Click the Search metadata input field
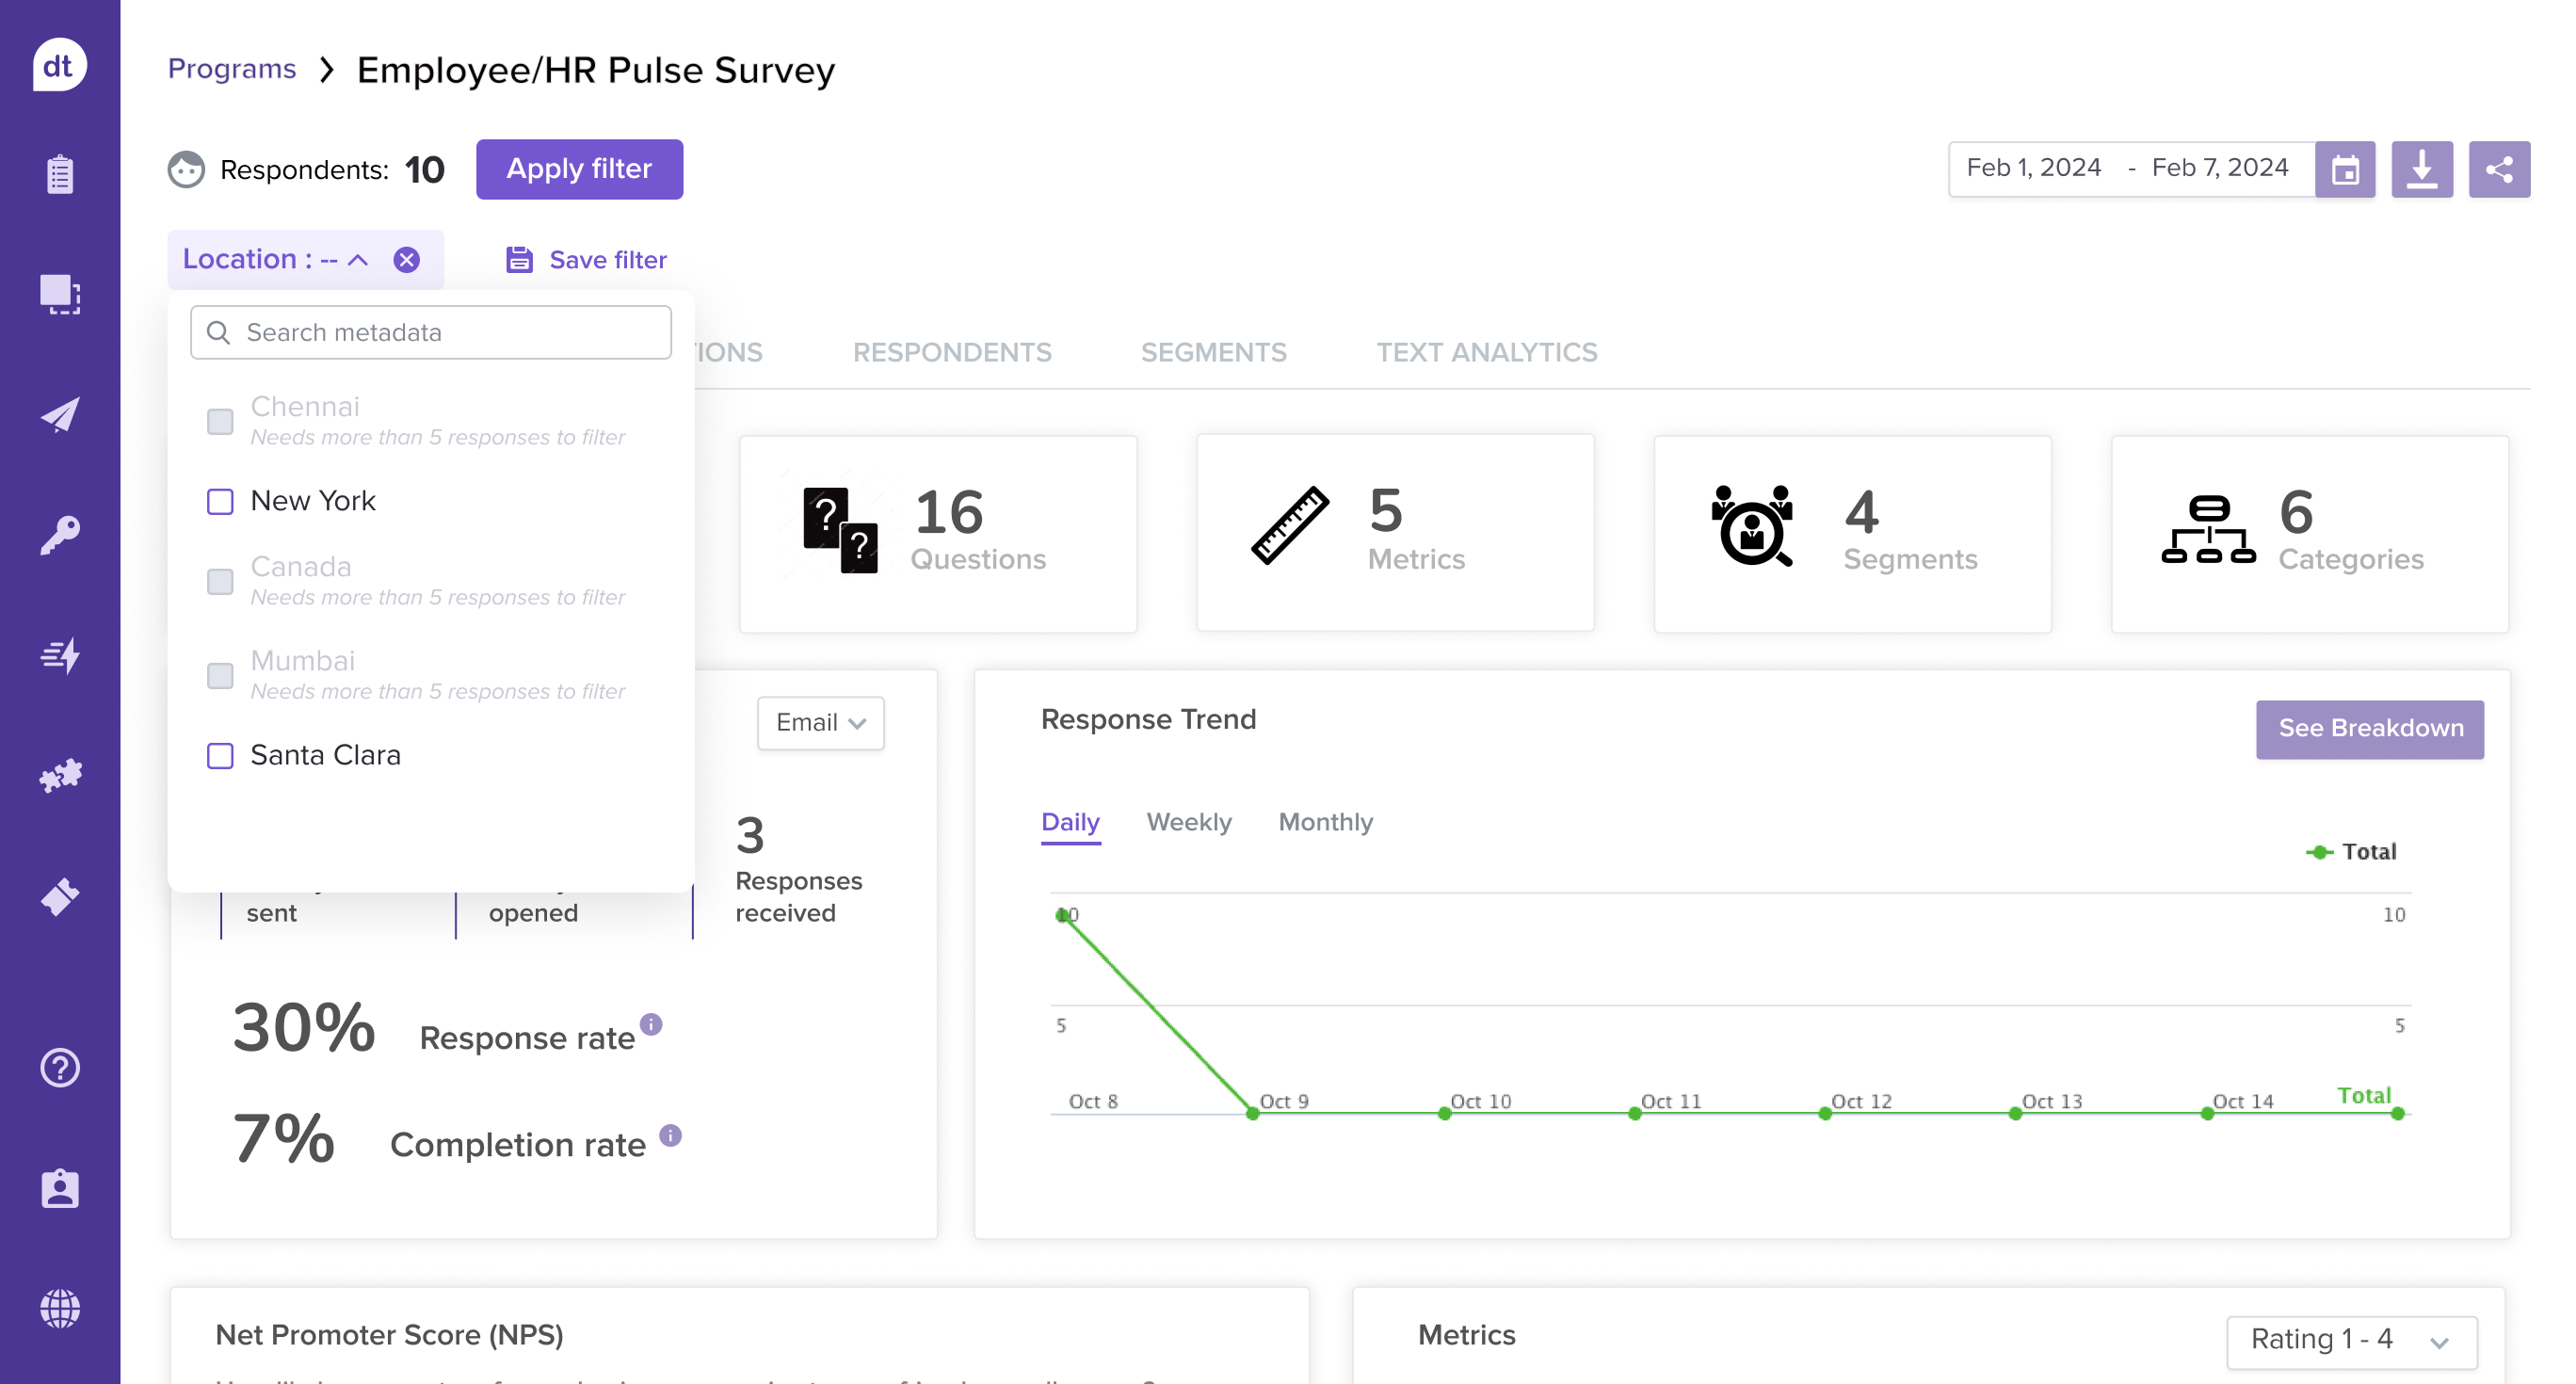This screenshot has height=1384, width=2576. (432, 332)
